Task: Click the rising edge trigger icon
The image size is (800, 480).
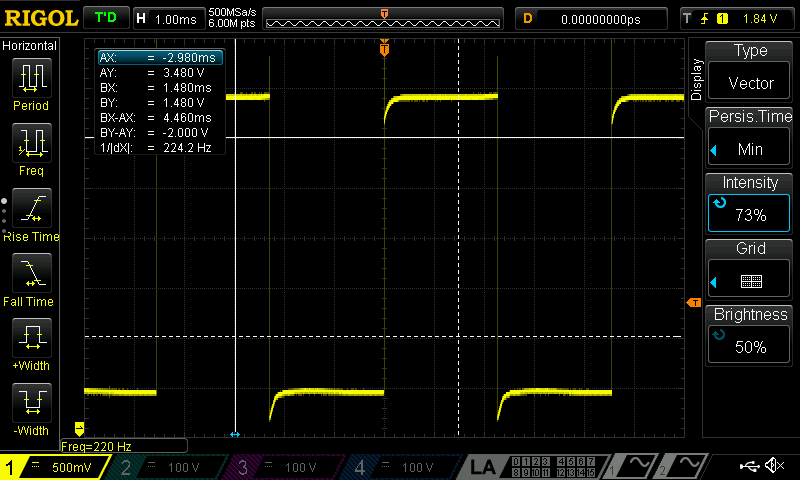Action: coord(705,19)
